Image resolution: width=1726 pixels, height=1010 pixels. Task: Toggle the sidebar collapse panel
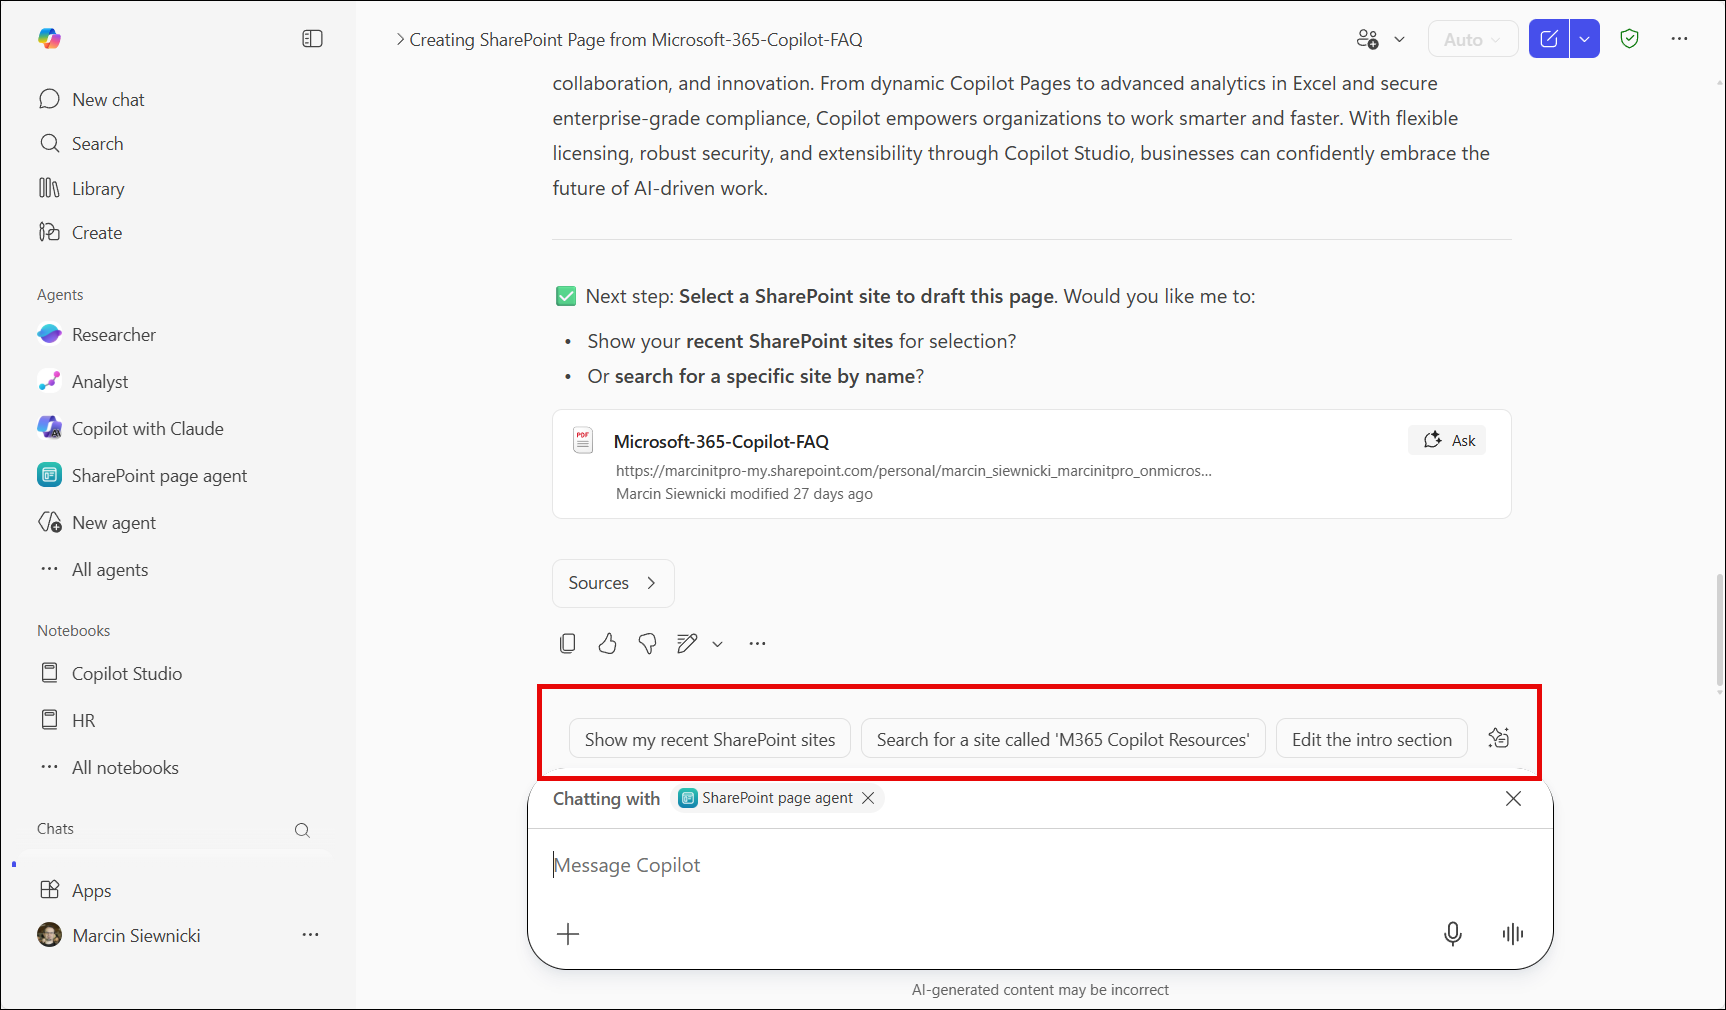[x=312, y=39]
